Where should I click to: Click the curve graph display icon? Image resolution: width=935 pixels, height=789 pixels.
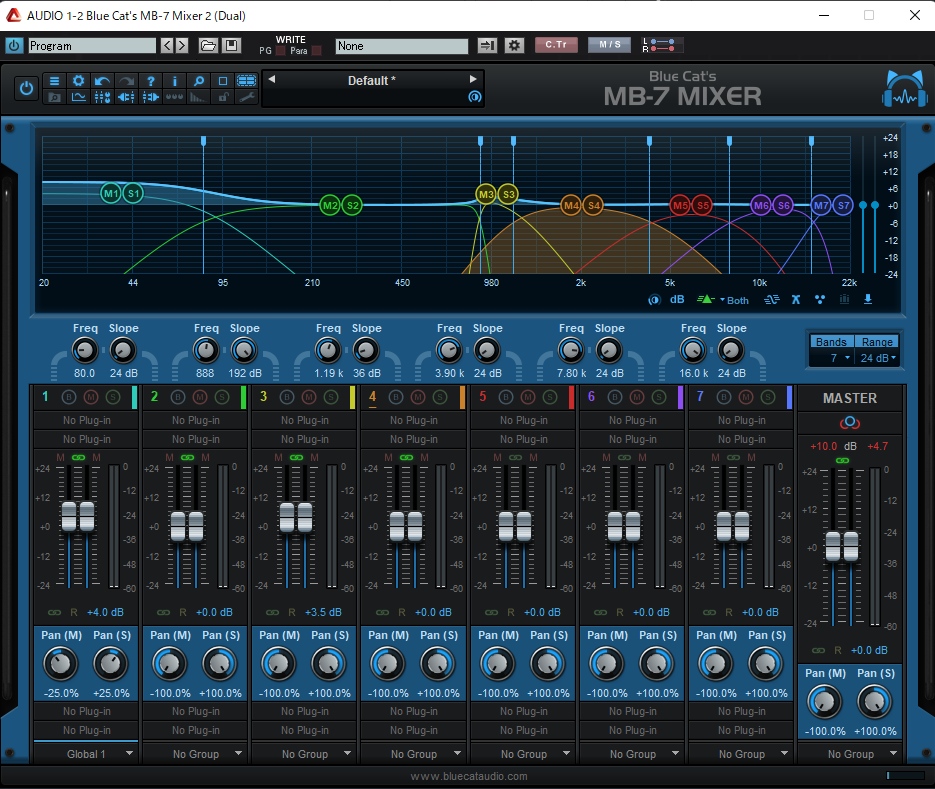click(78, 97)
